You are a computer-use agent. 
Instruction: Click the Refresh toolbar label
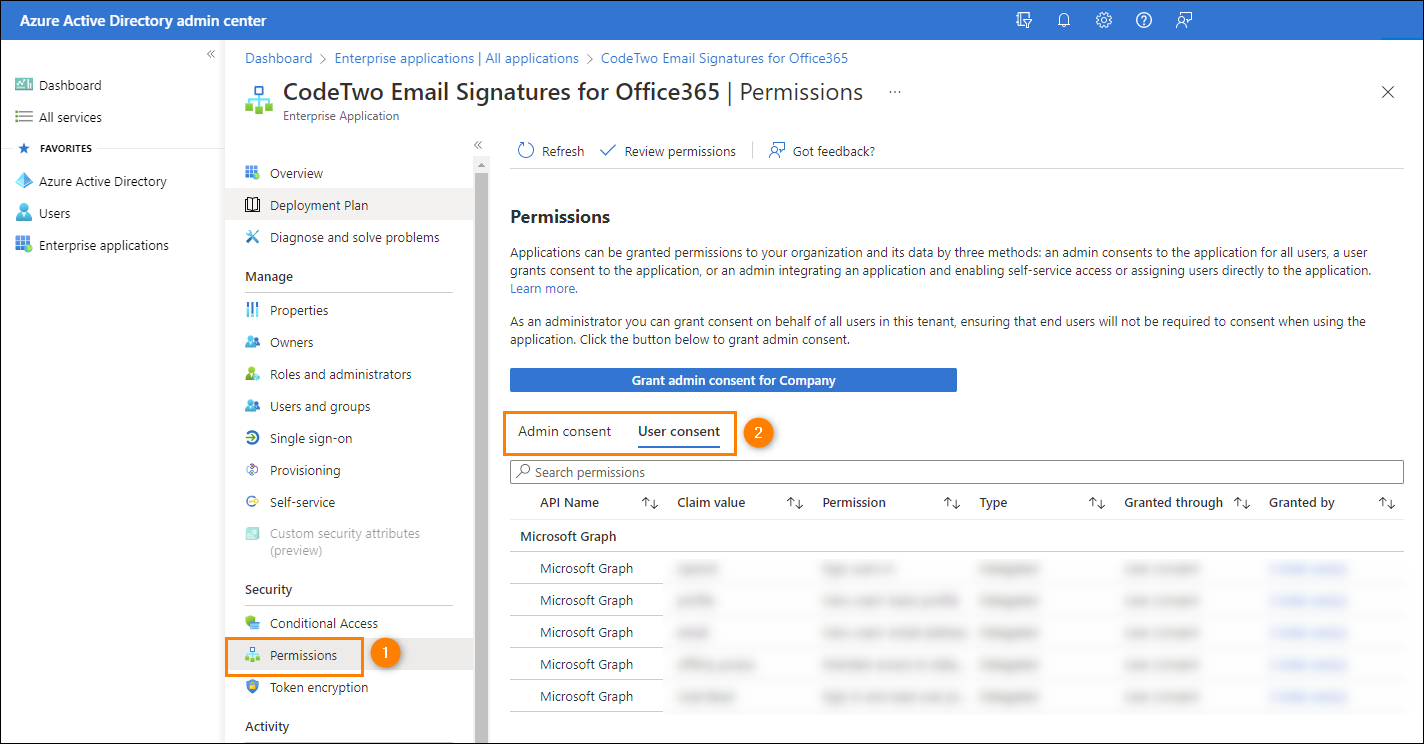(x=563, y=151)
